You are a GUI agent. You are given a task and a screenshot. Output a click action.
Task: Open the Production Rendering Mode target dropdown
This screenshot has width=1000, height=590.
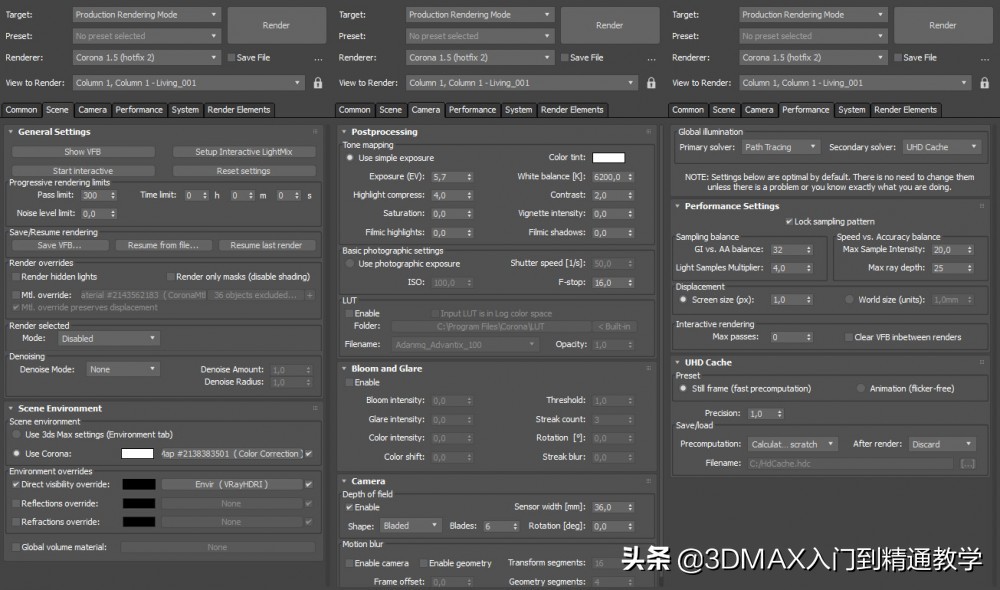(x=146, y=14)
